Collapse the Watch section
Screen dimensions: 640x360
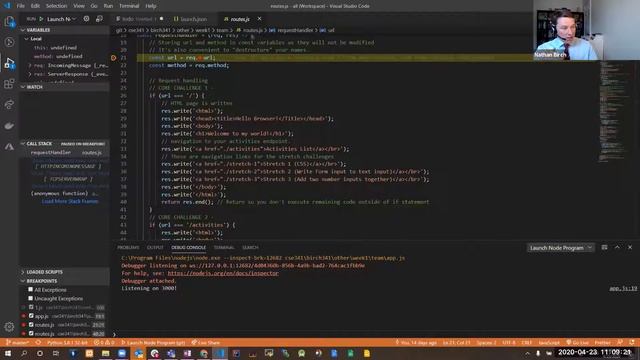64,87
